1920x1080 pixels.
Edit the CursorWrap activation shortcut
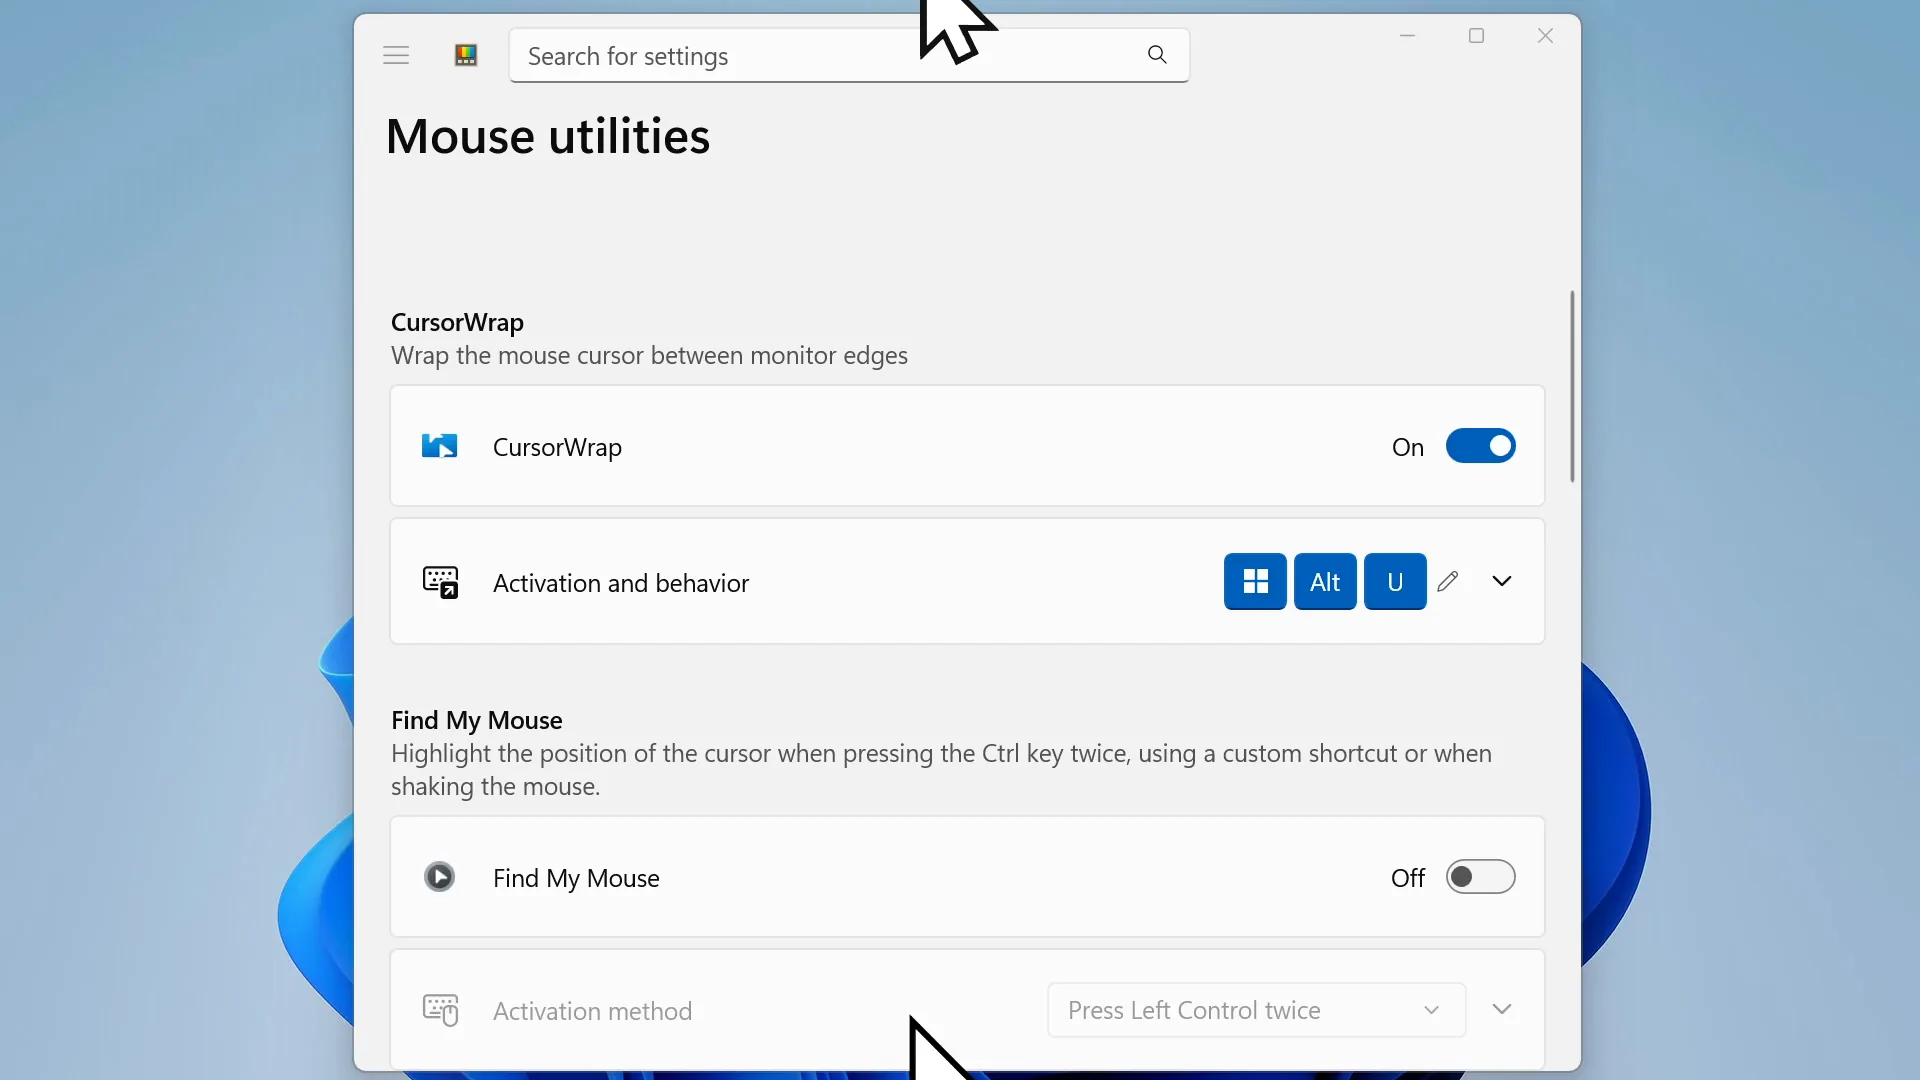tap(1448, 581)
